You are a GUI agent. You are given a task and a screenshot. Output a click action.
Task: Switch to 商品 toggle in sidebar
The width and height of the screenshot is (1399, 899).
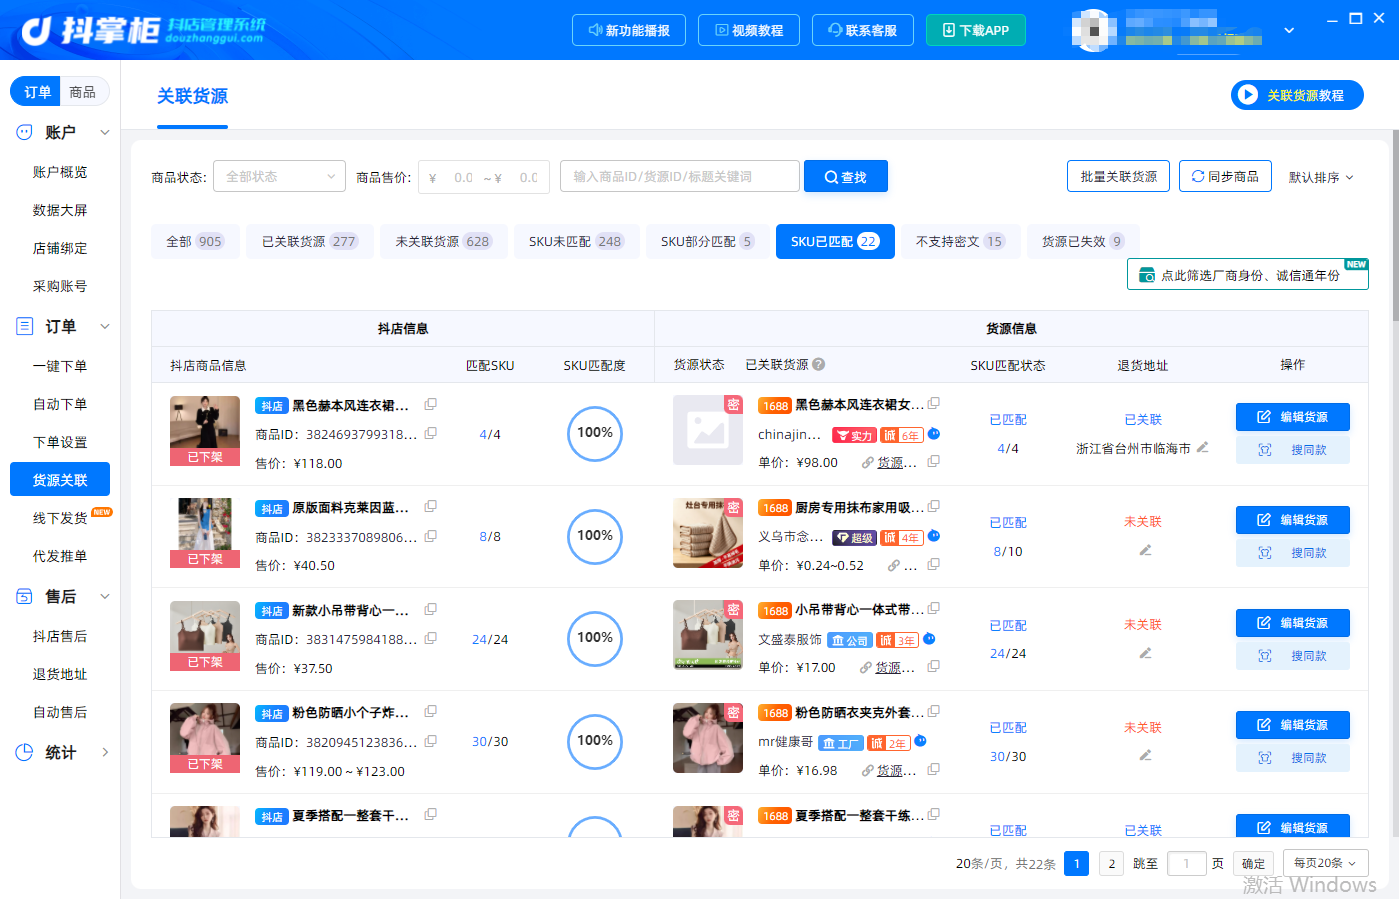(x=83, y=92)
